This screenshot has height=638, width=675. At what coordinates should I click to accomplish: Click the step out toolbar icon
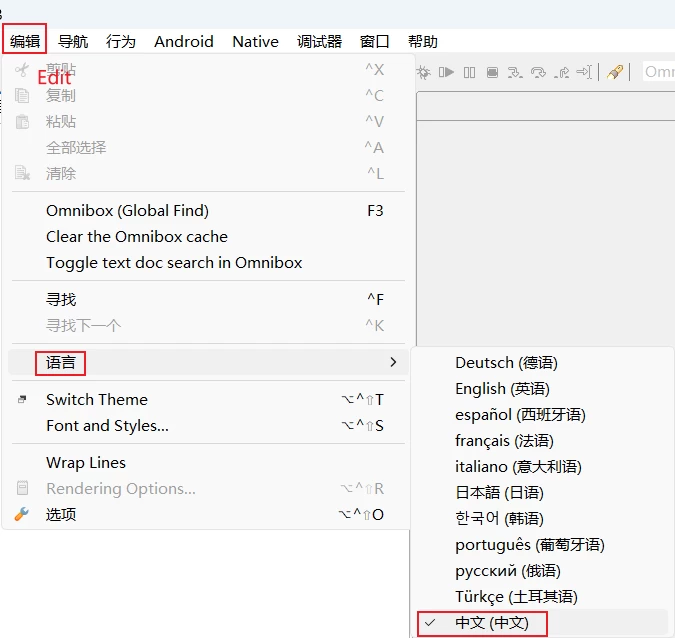pyautogui.click(x=562, y=72)
